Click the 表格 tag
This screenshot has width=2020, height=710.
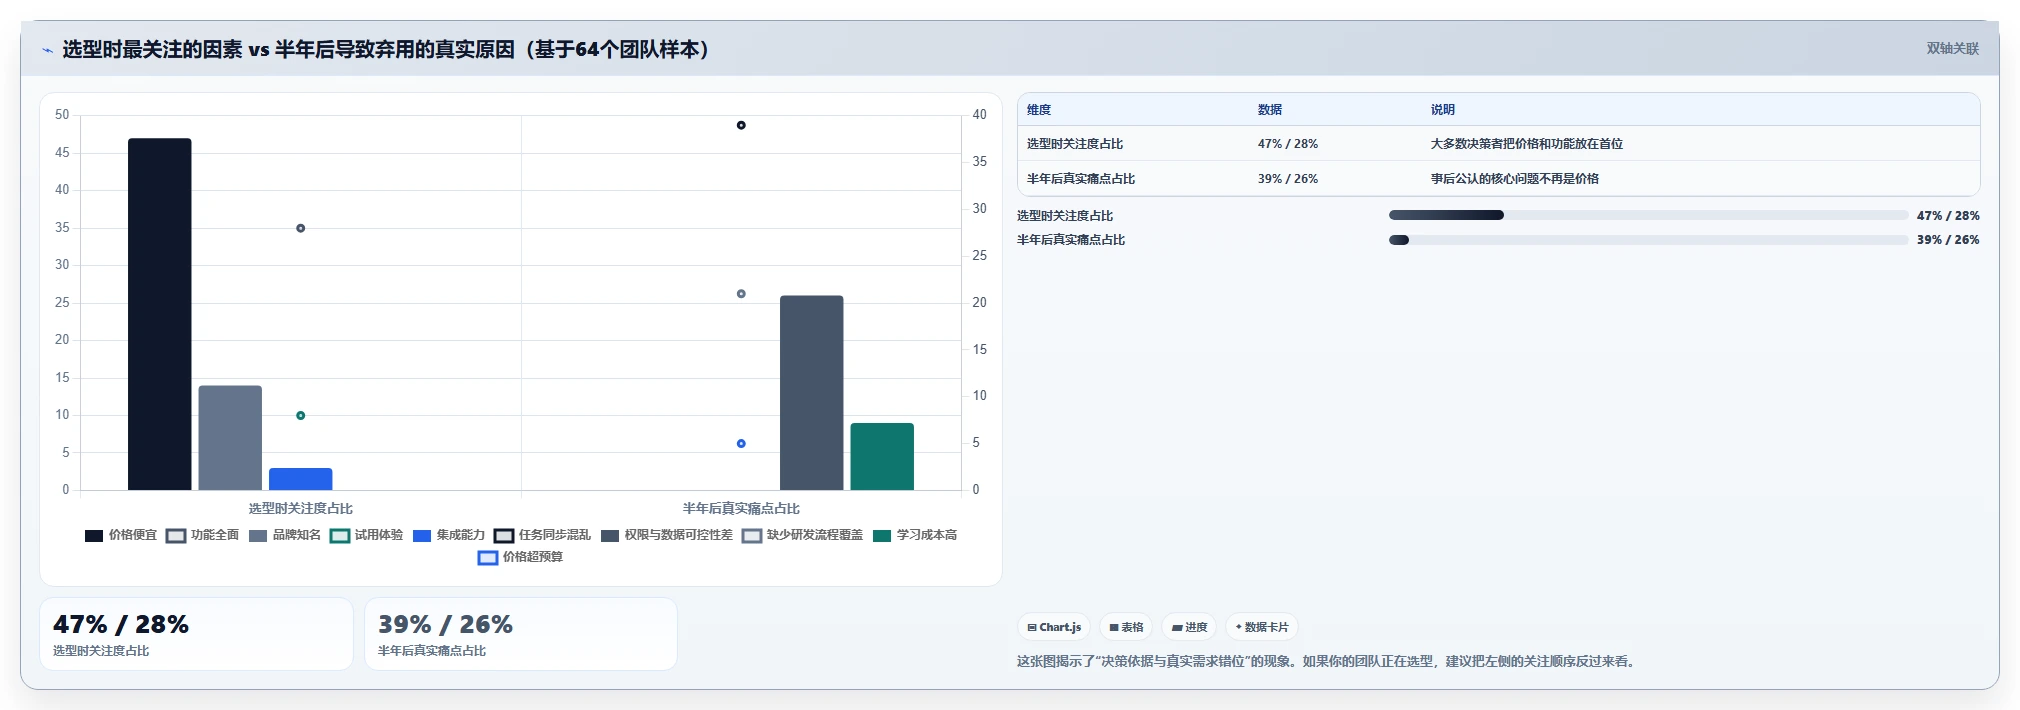point(1126,627)
